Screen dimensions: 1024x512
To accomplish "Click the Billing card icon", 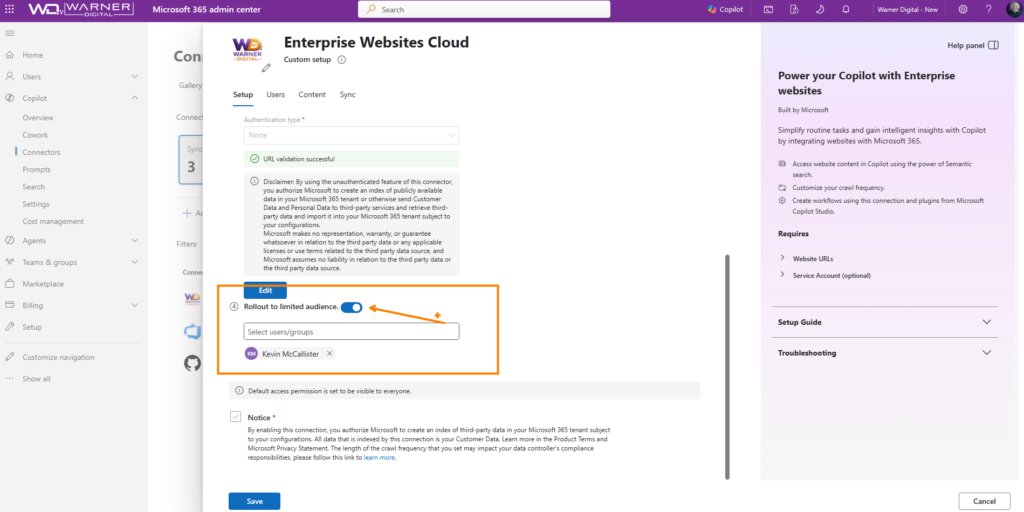I will (x=10, y=305).
